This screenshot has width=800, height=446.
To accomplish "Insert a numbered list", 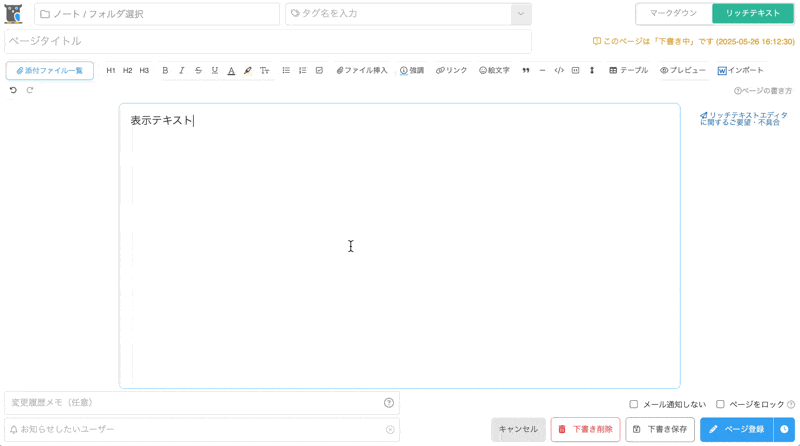I will 302,71.
